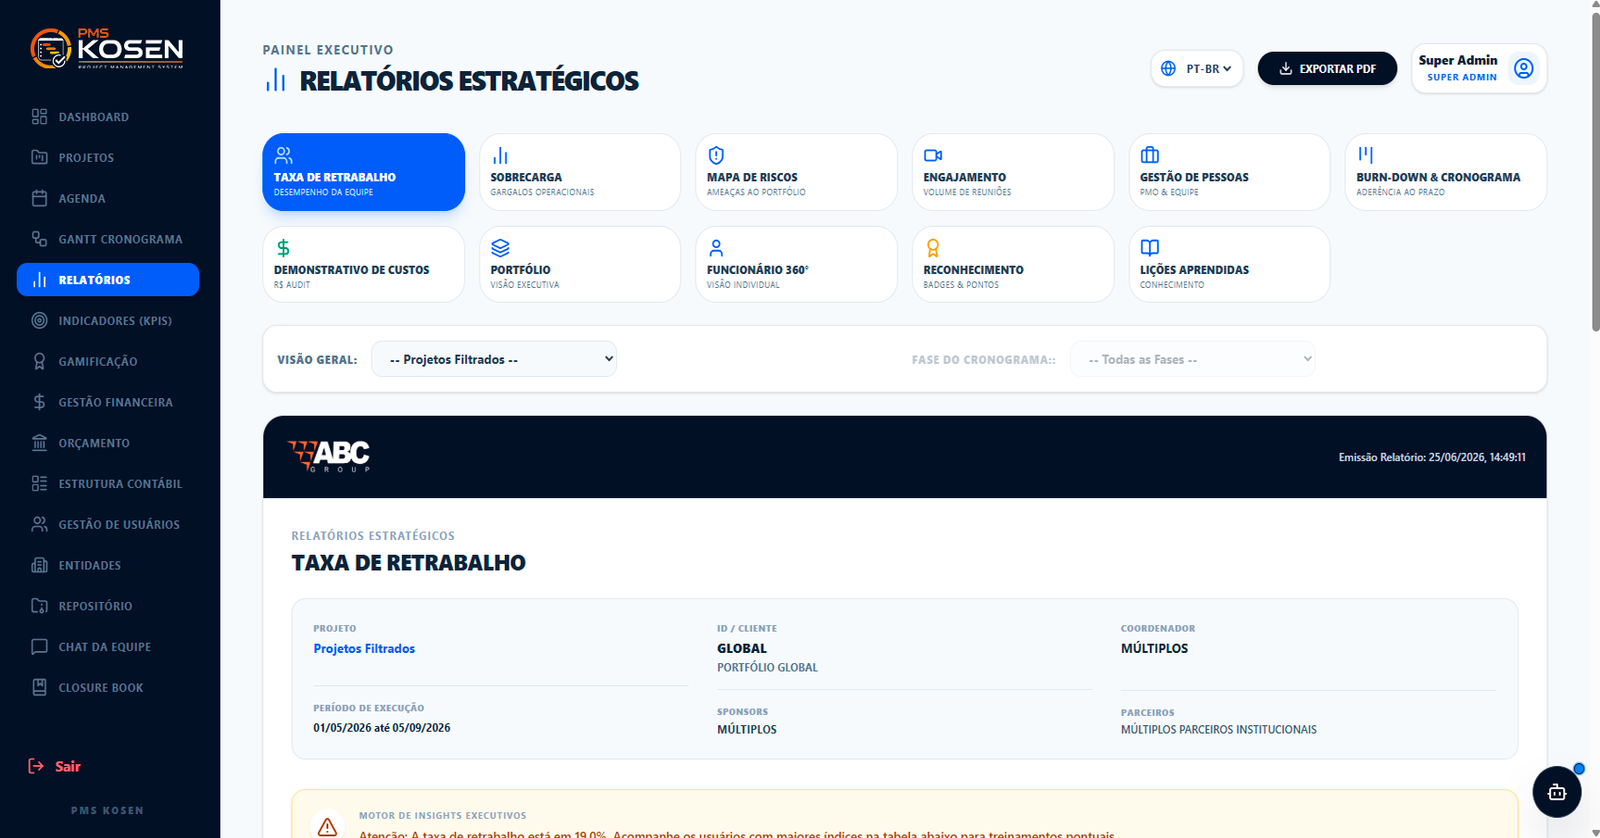Click the open book icon on Lições Aprendidas
Screen dimensions: 1600x838
(x=1150, y=247)
